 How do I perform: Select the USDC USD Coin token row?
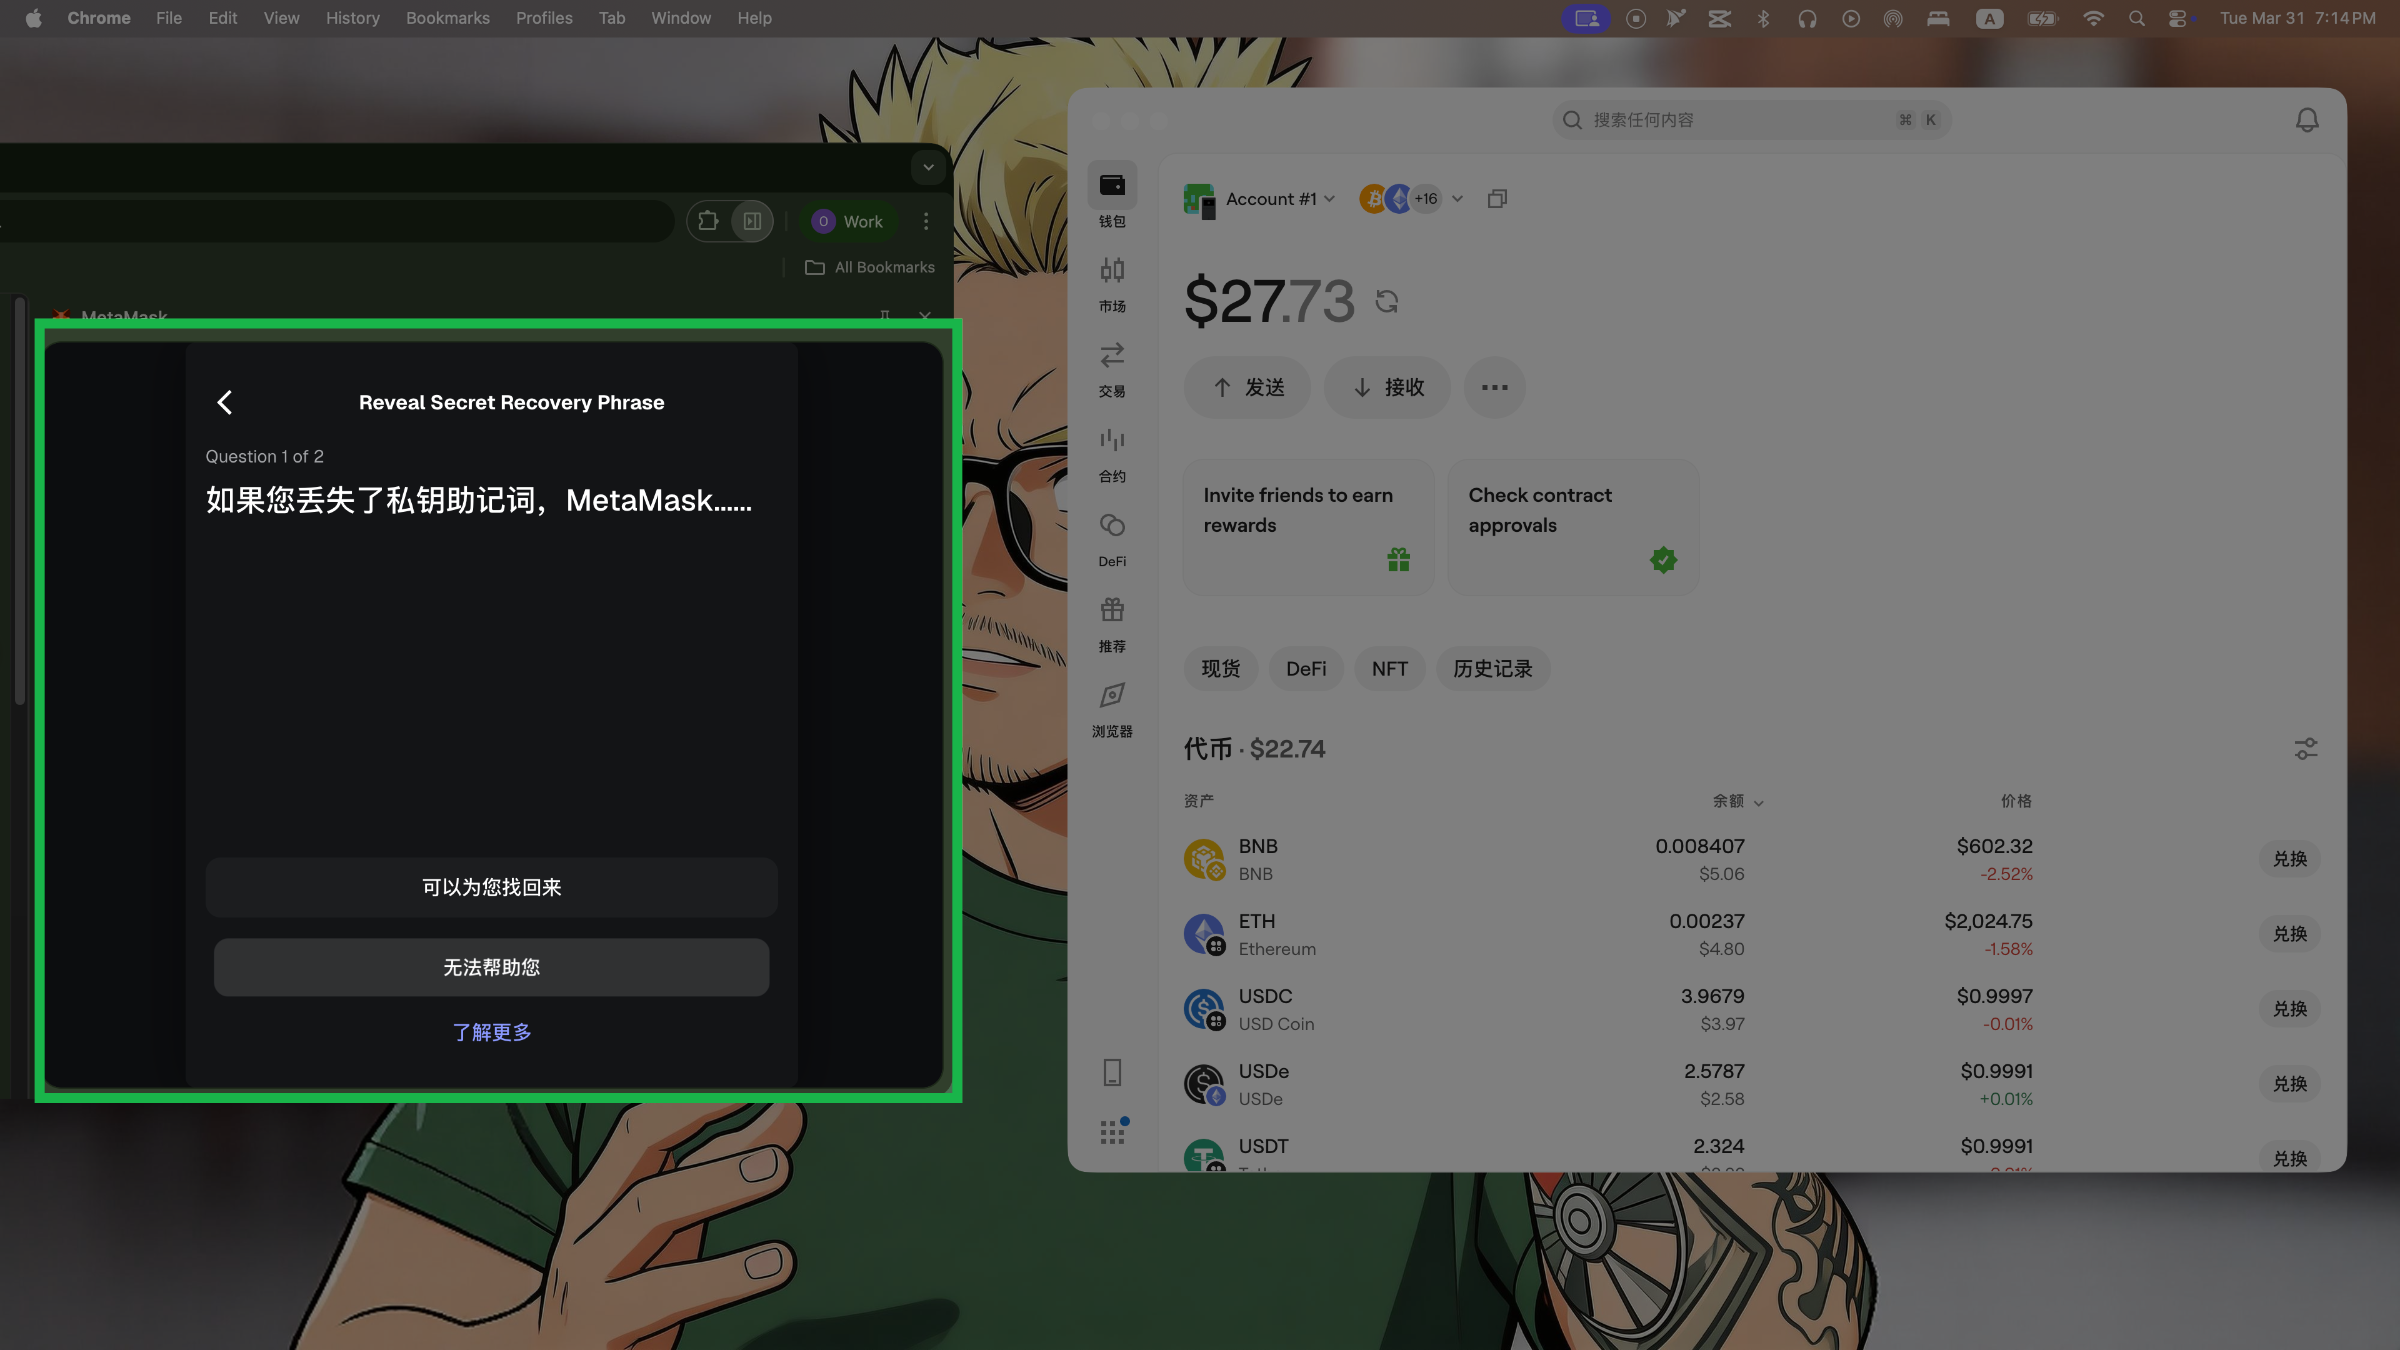(1752, 1009)
